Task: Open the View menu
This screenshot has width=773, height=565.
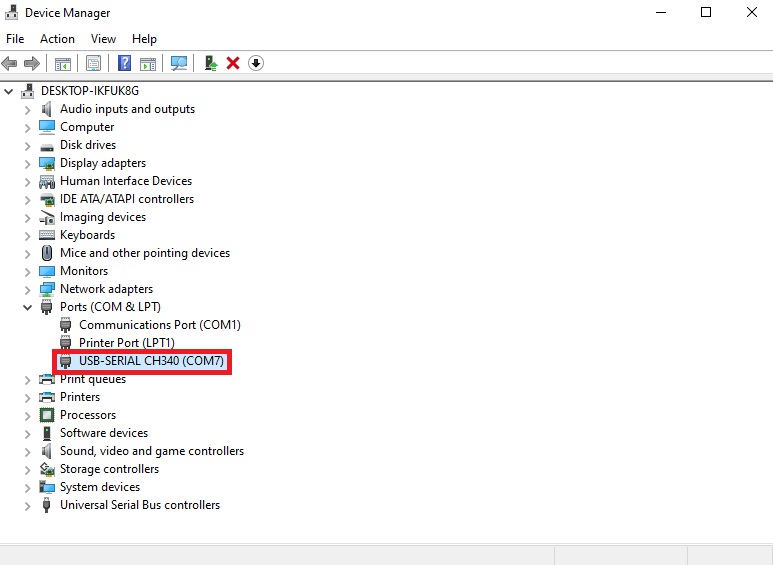Action: coord(103,39)
